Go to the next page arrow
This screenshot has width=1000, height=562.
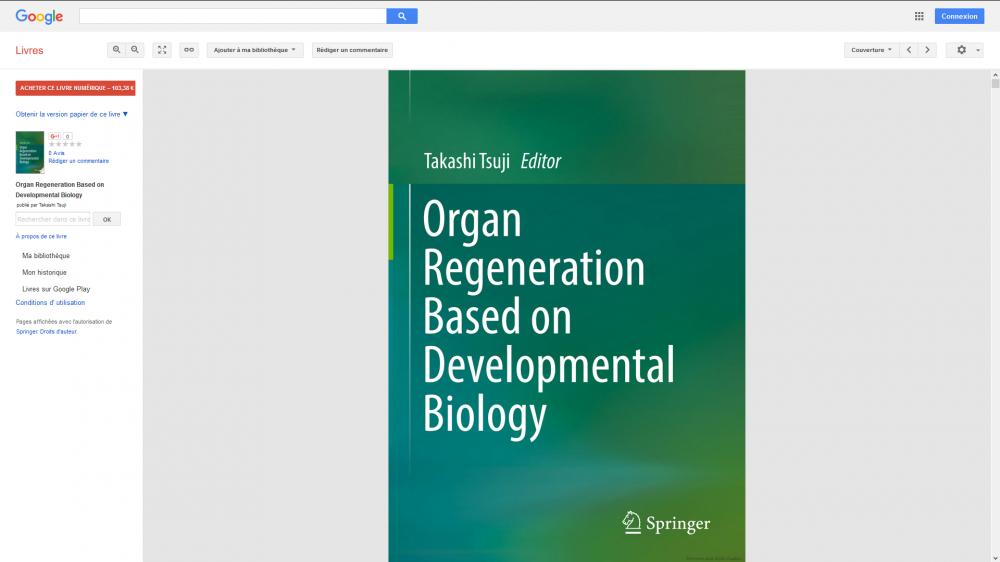point(927,50)
